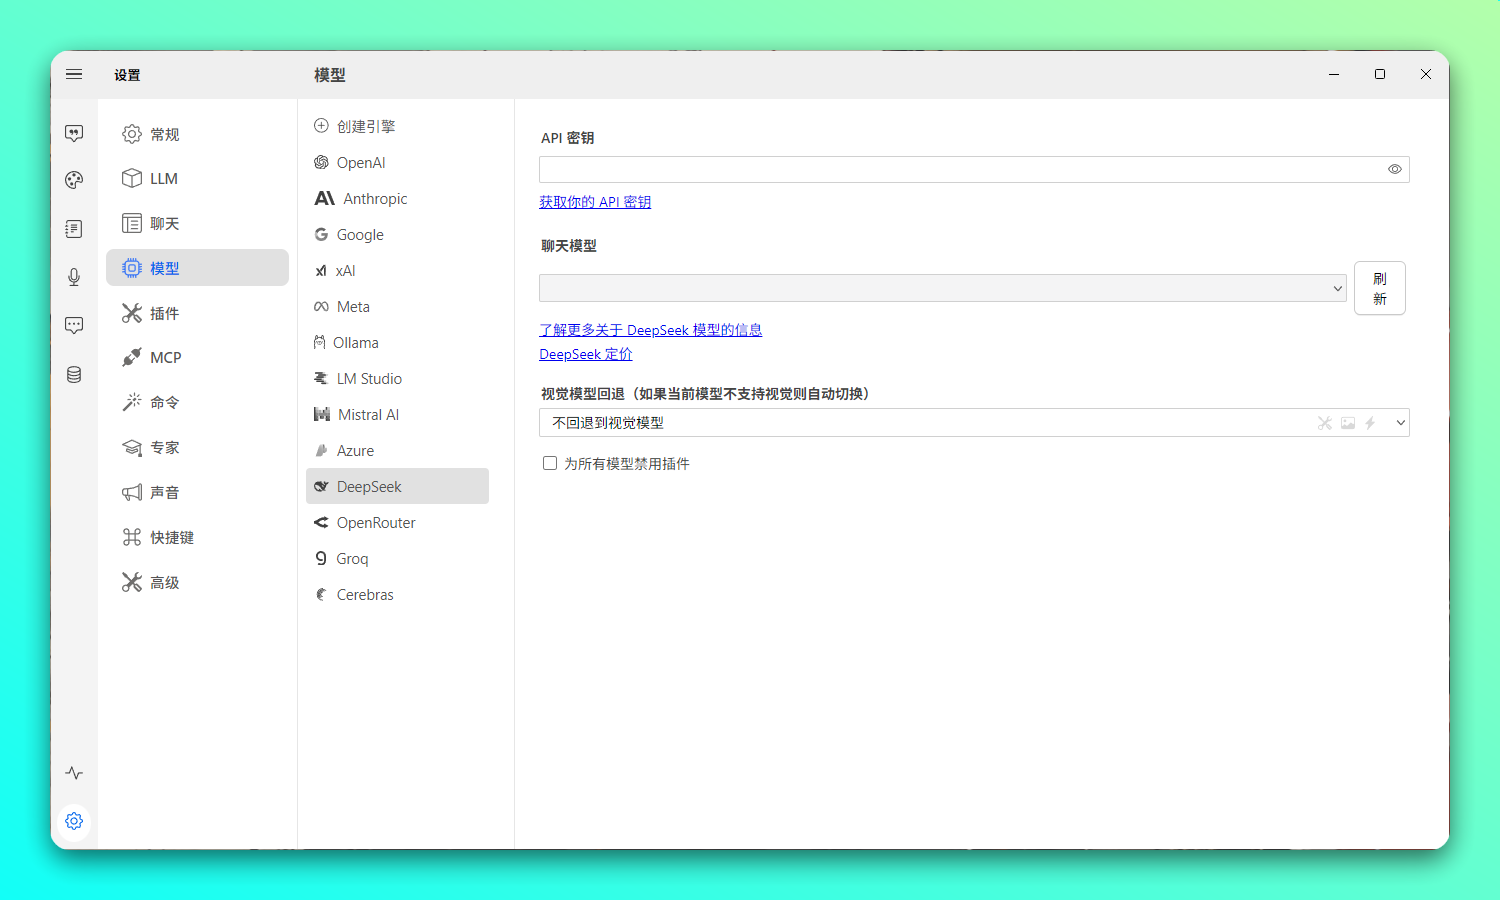The image size is (1500, 900).
Task: Open 获取你的 API 密钥 link
Action: coord(595,202)
